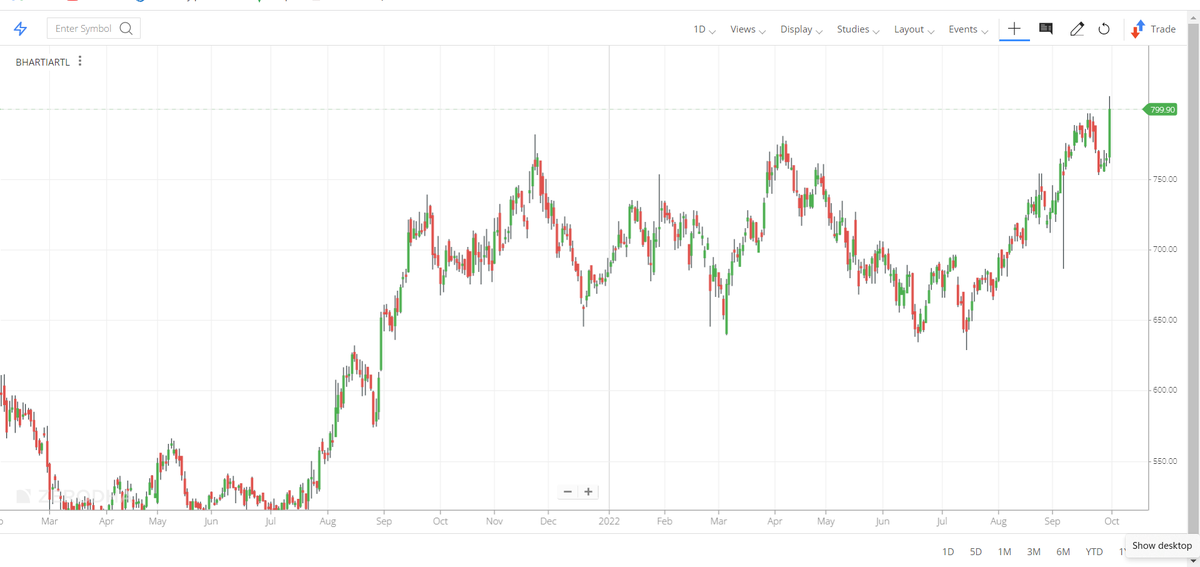Click the 550.00 price axis label

1163,461
